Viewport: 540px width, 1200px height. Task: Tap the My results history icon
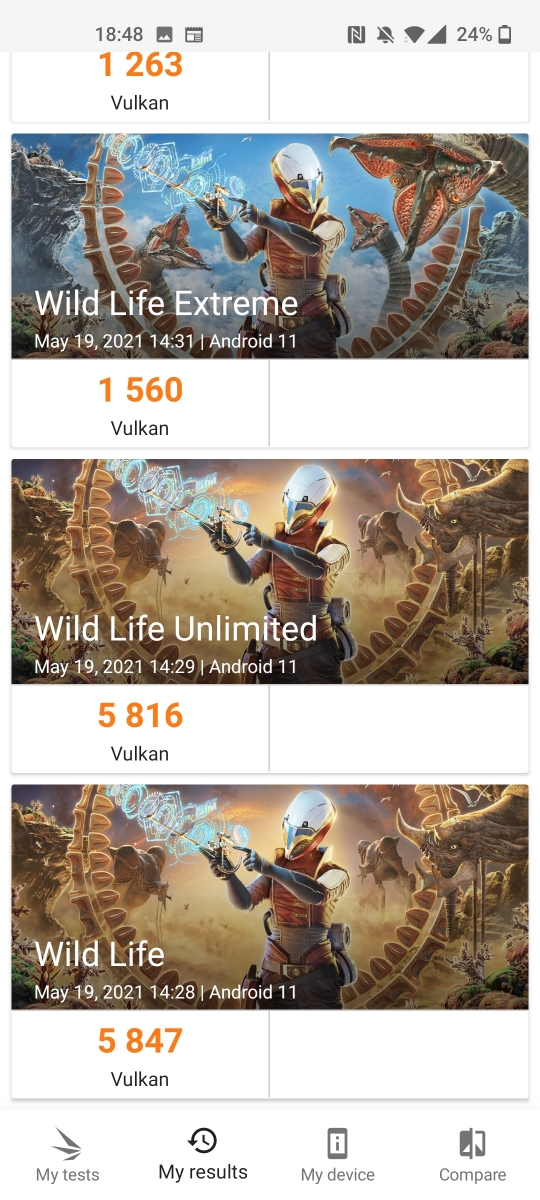pos(203,1141)
